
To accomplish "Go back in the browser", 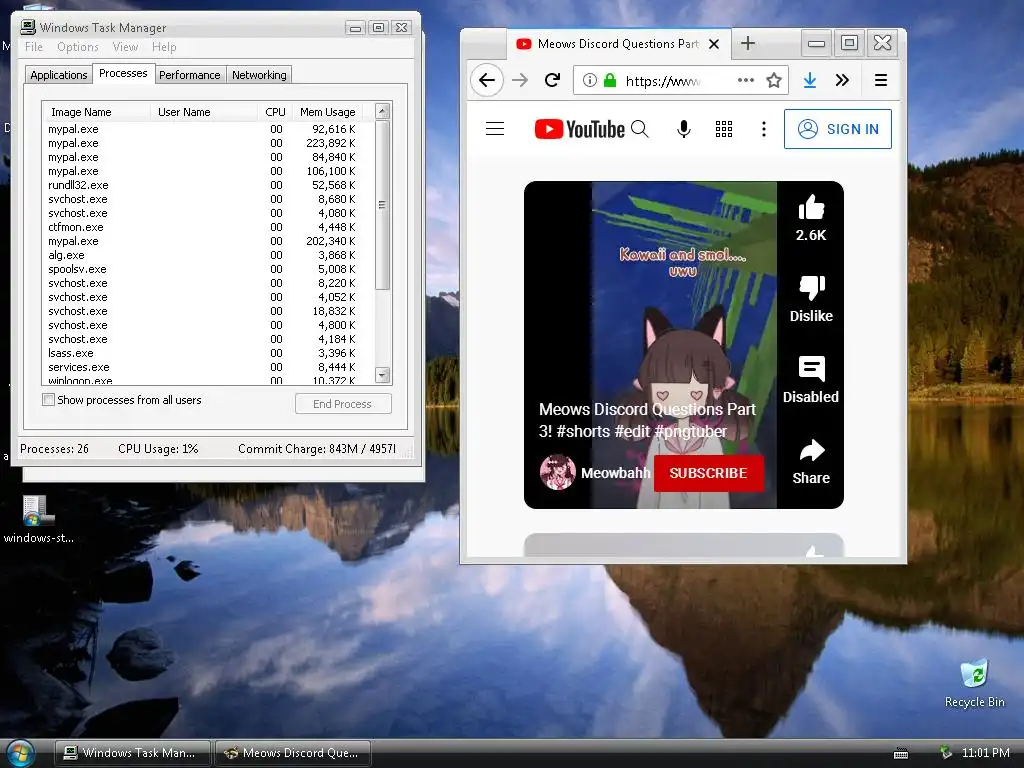I will [487, 80].
